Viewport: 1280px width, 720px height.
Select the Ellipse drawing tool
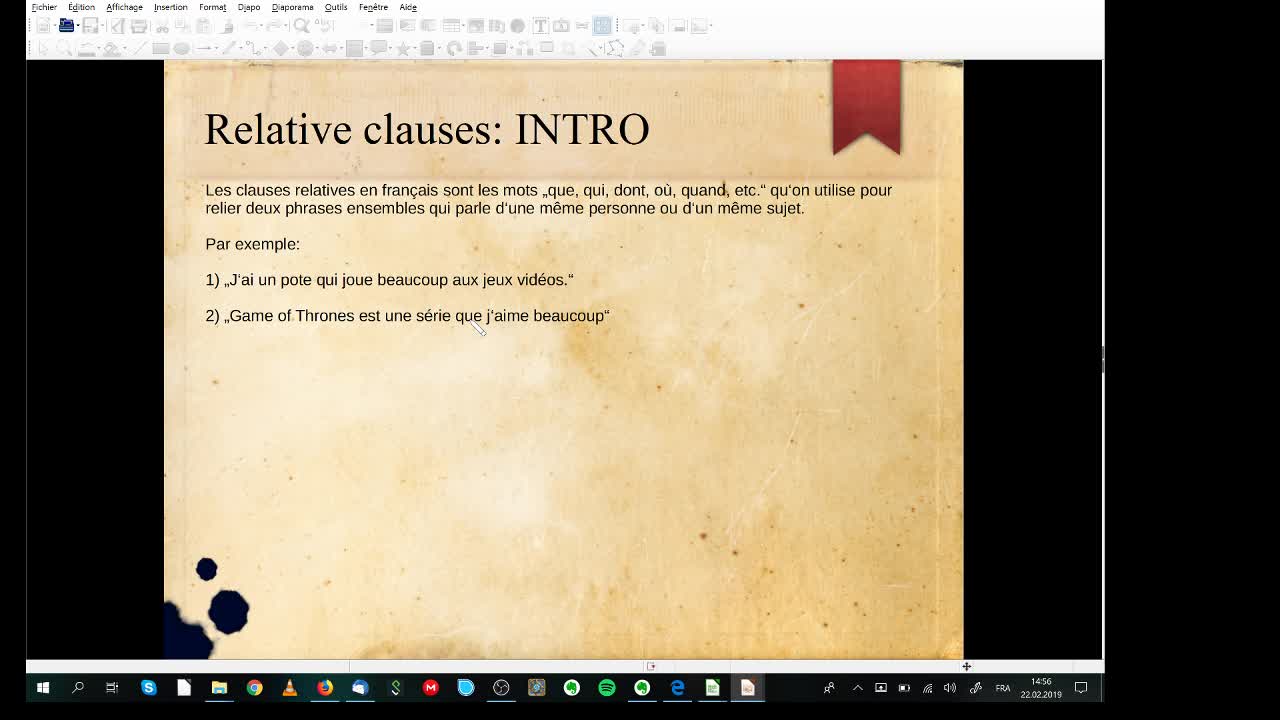coord(181,48)
